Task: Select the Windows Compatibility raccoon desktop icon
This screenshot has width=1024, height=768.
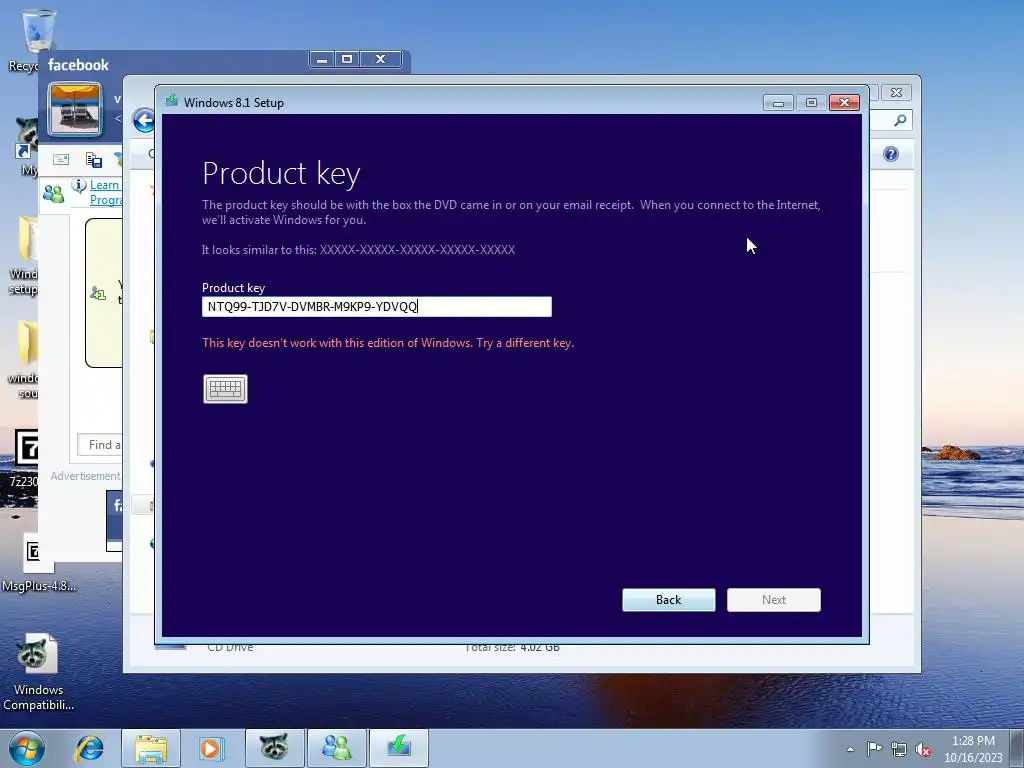Action: click(38, 673)
